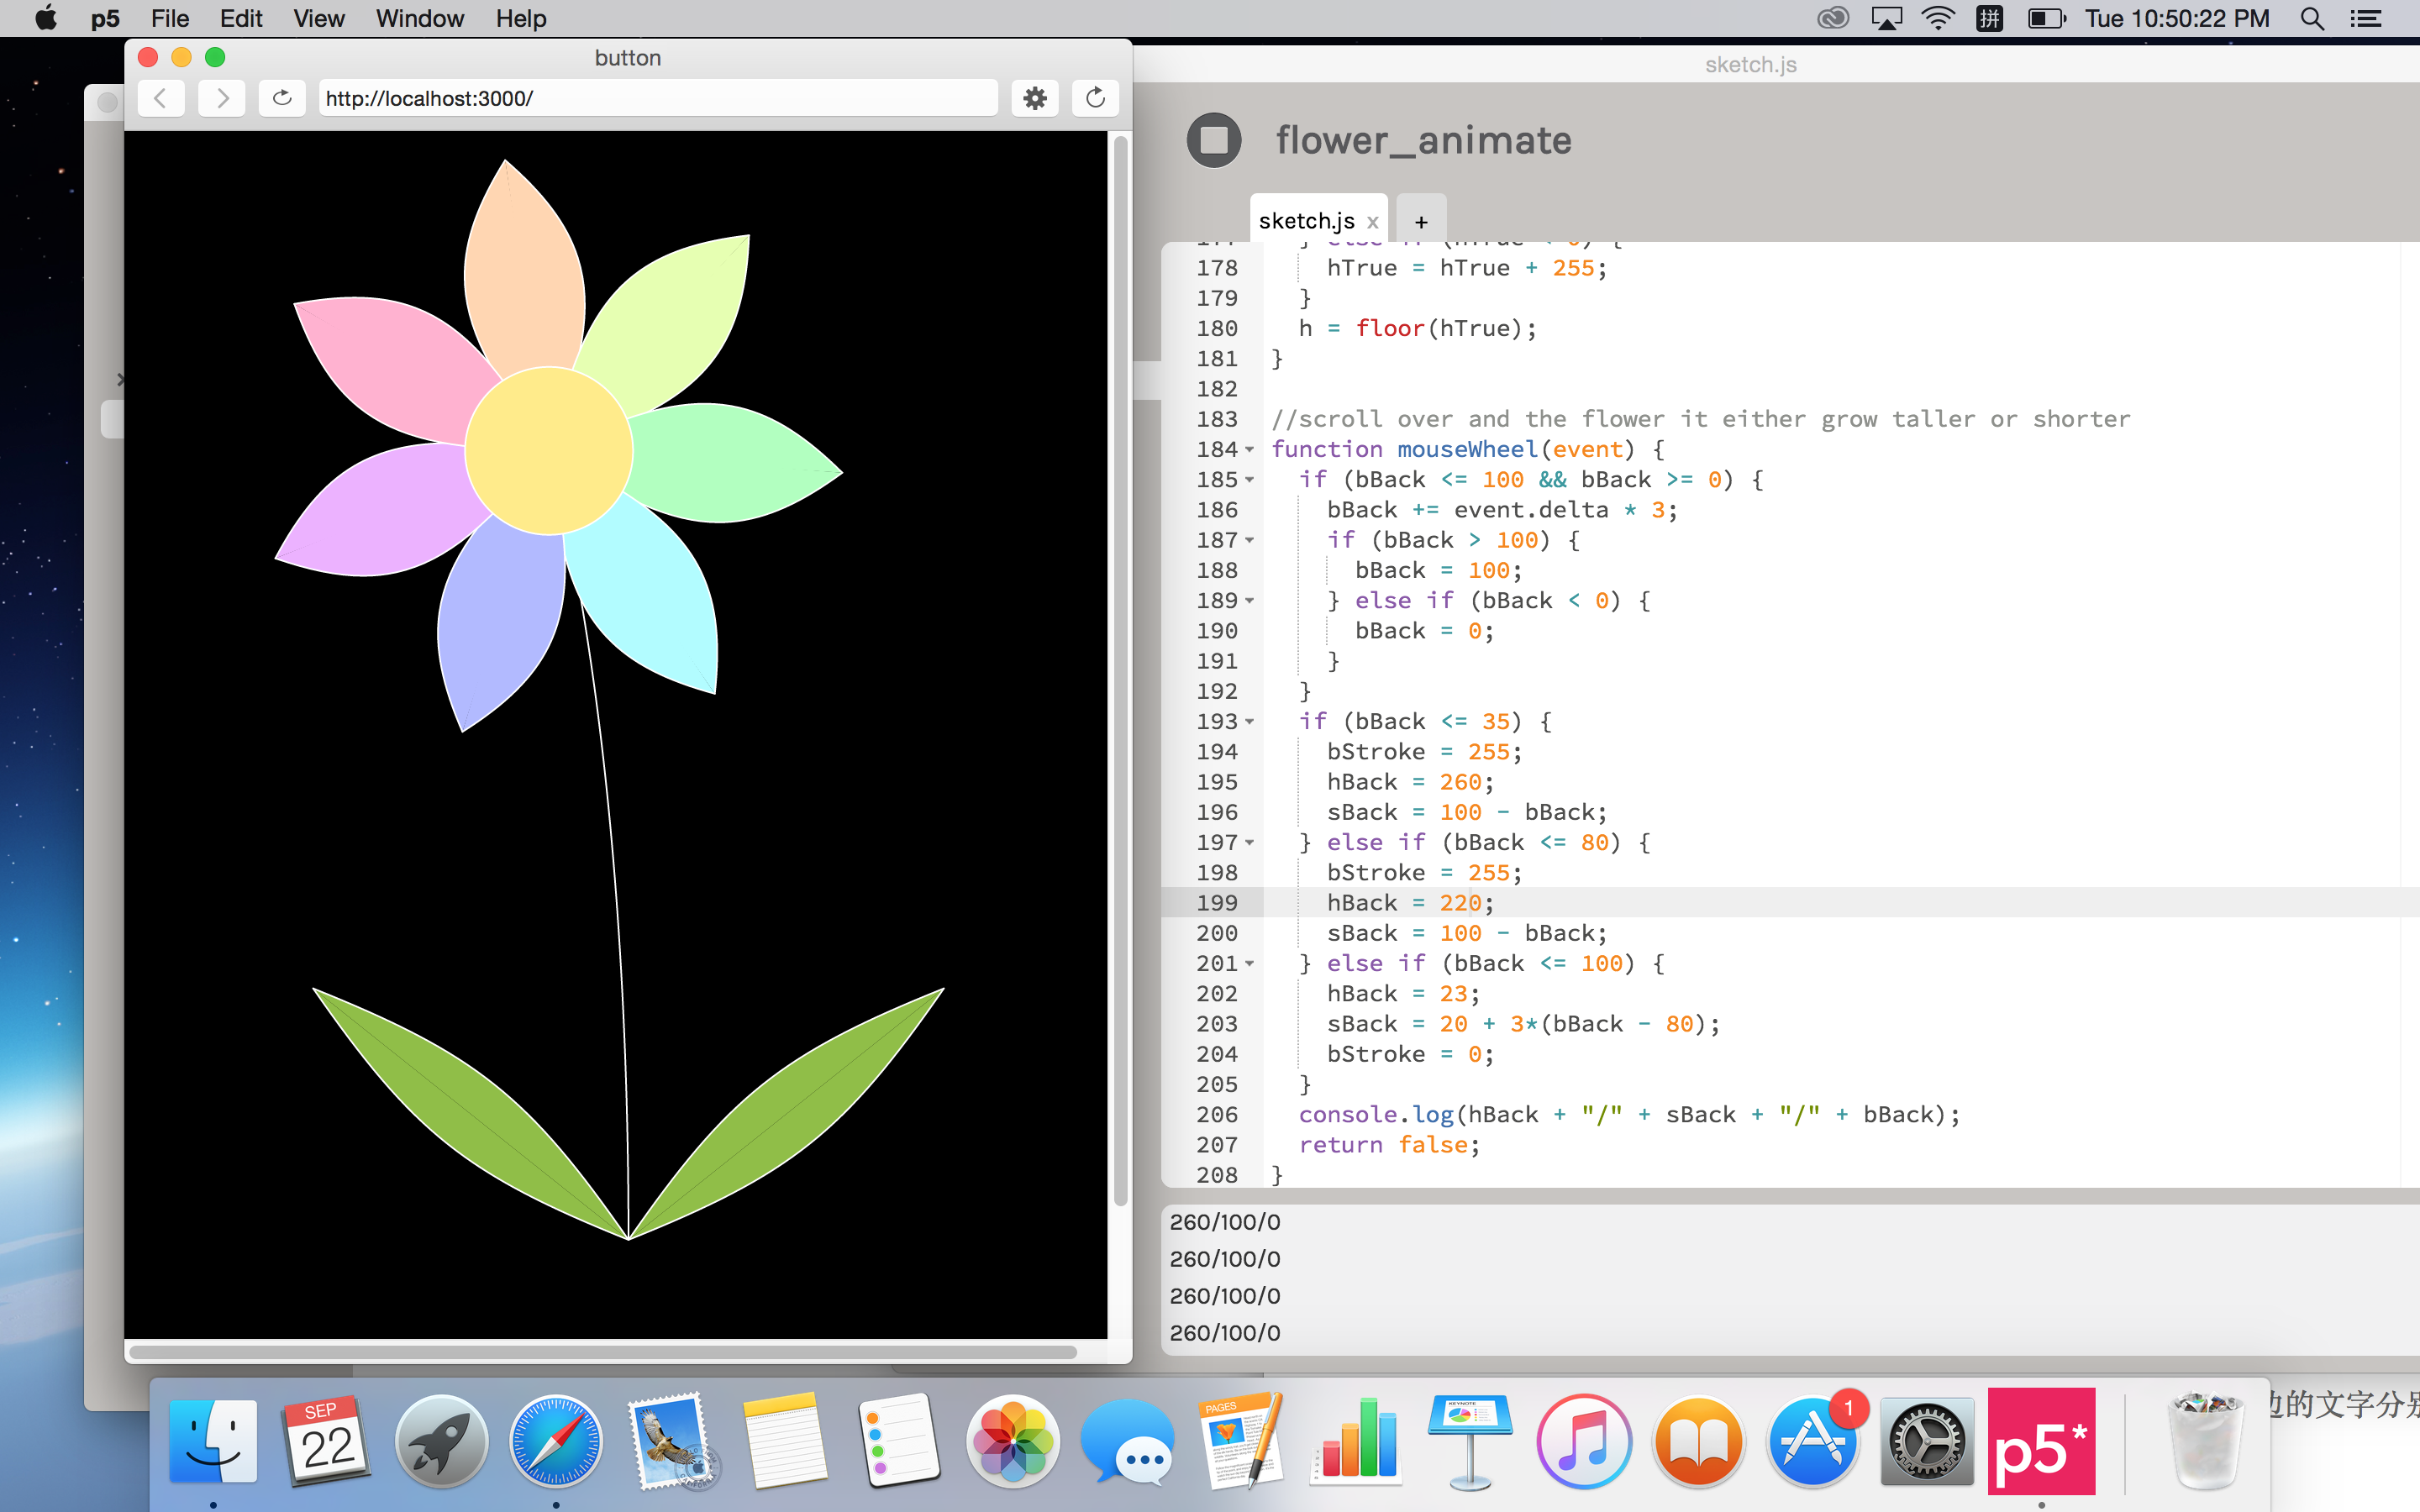Open the View menu
Screen dimensions: 2420x1512
(319, 18)
